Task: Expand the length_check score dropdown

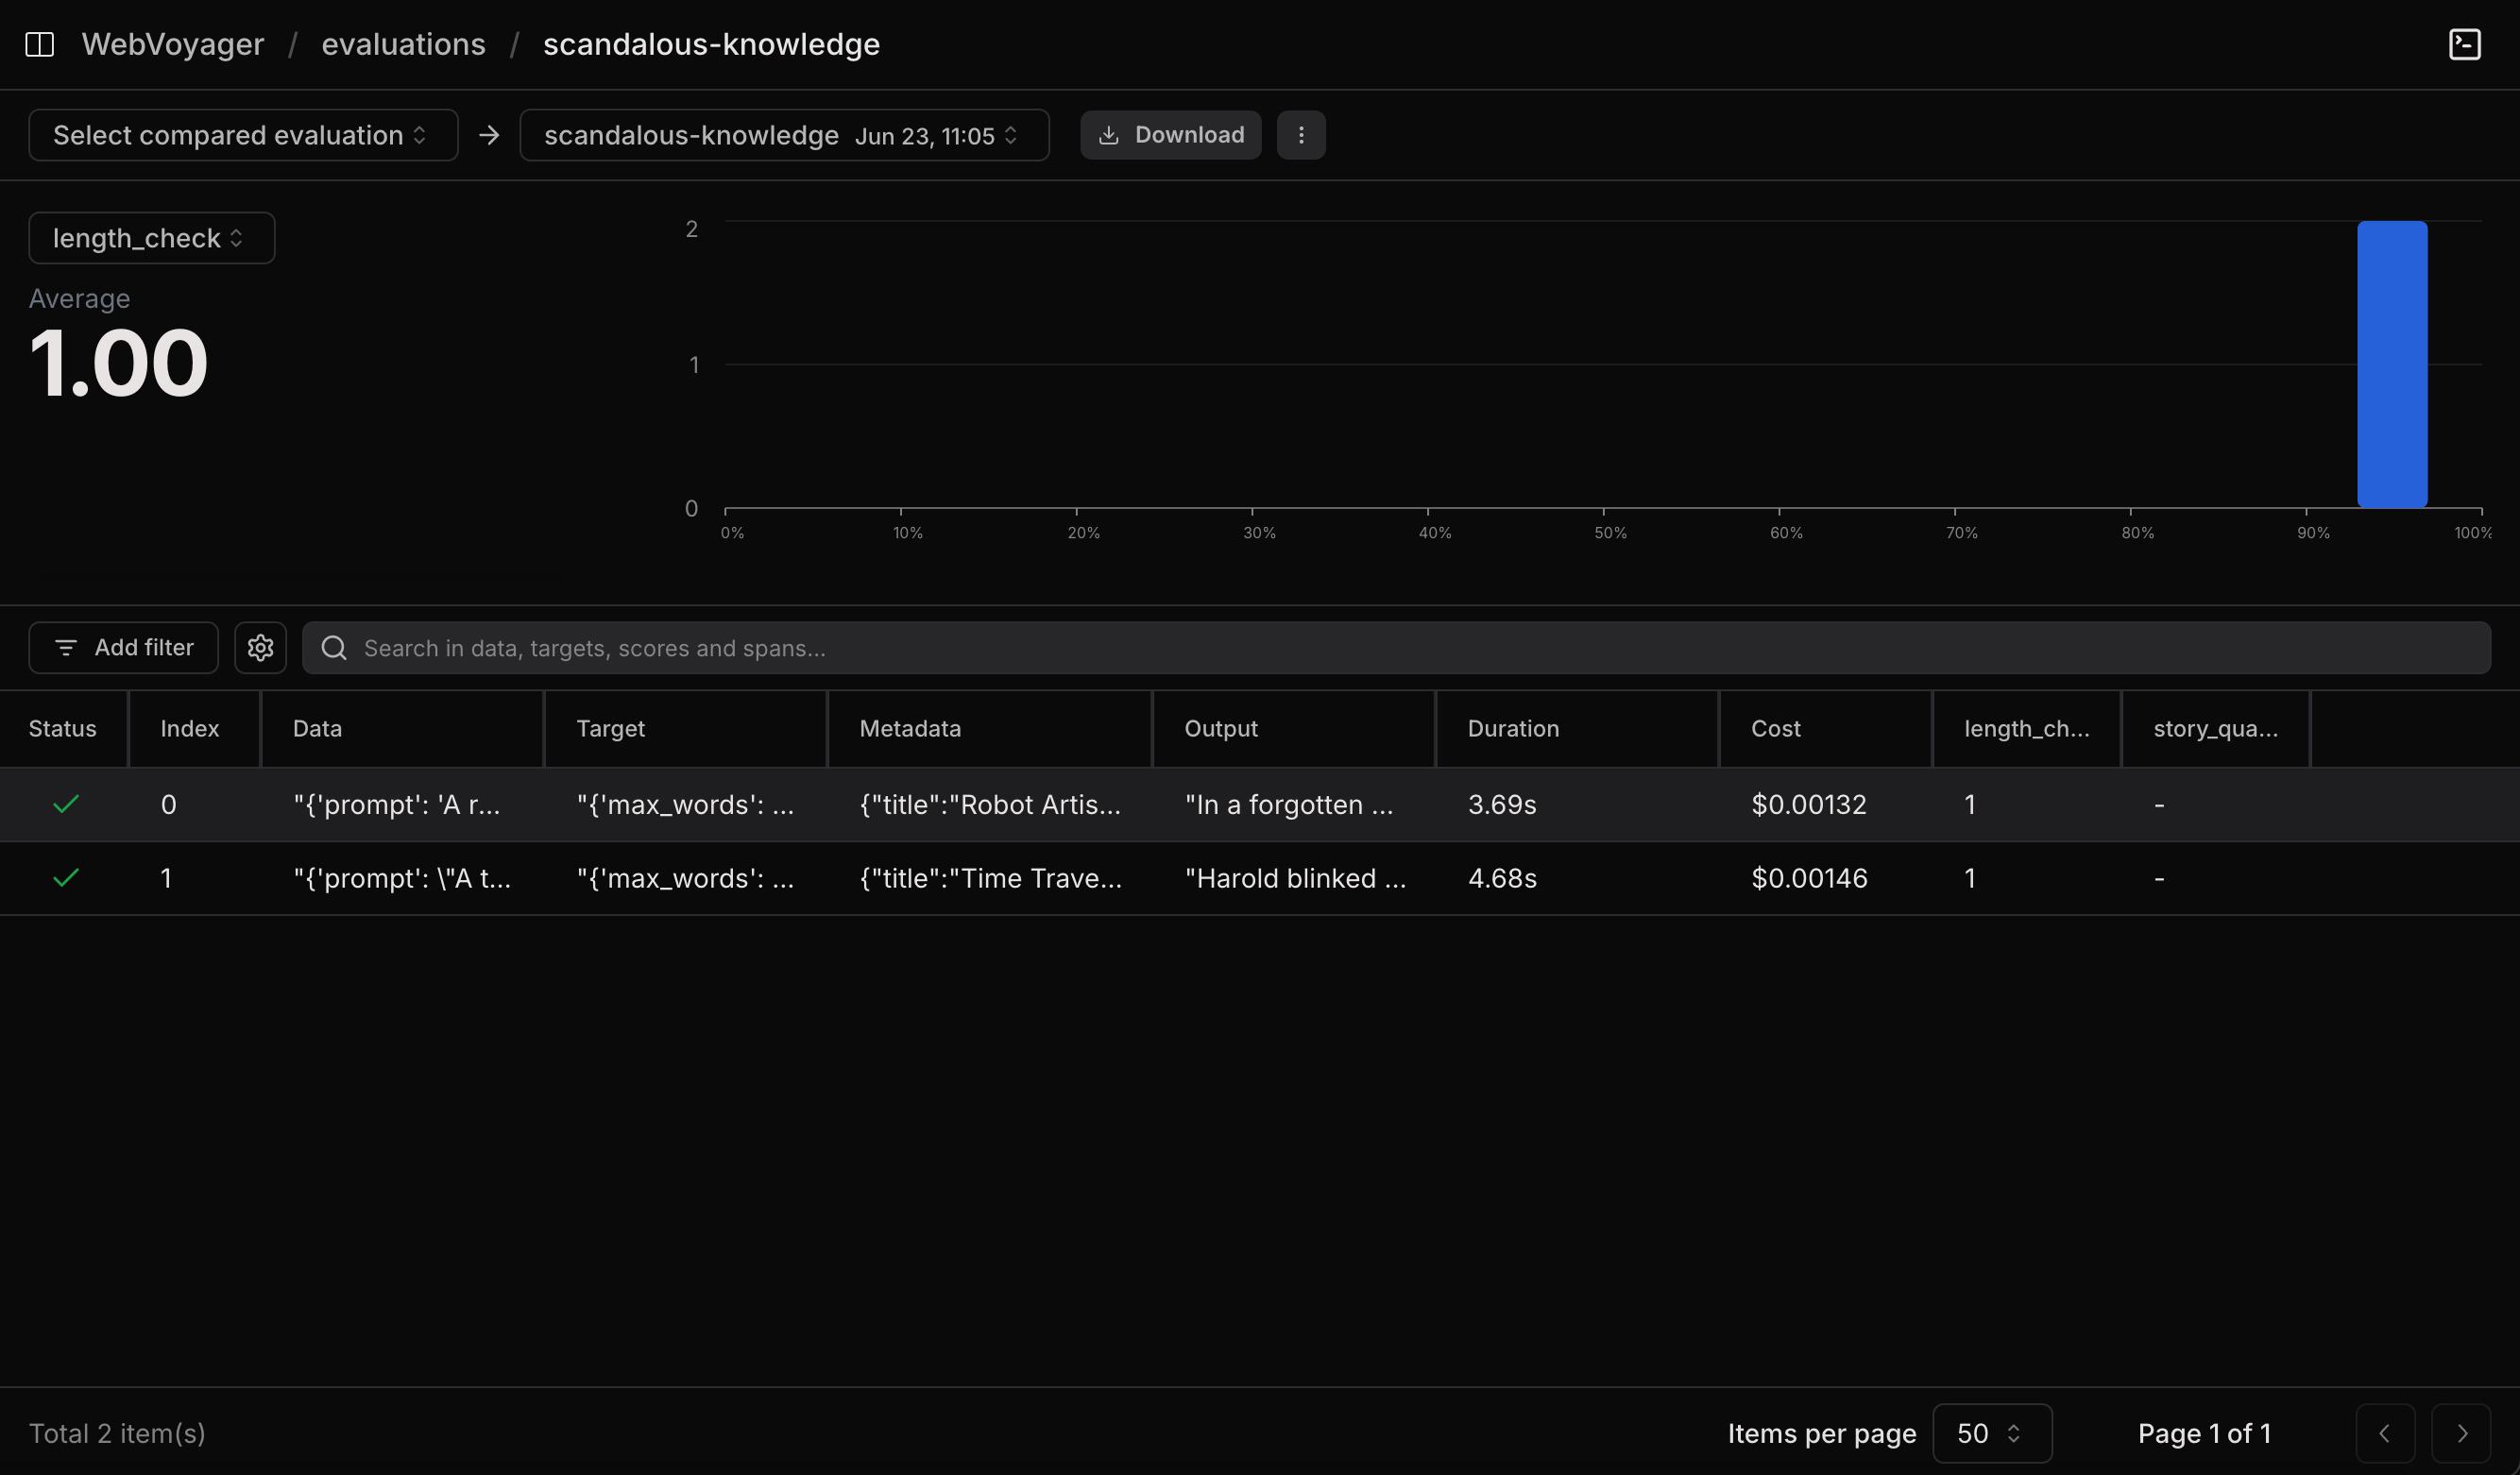Action: (152, 238)
